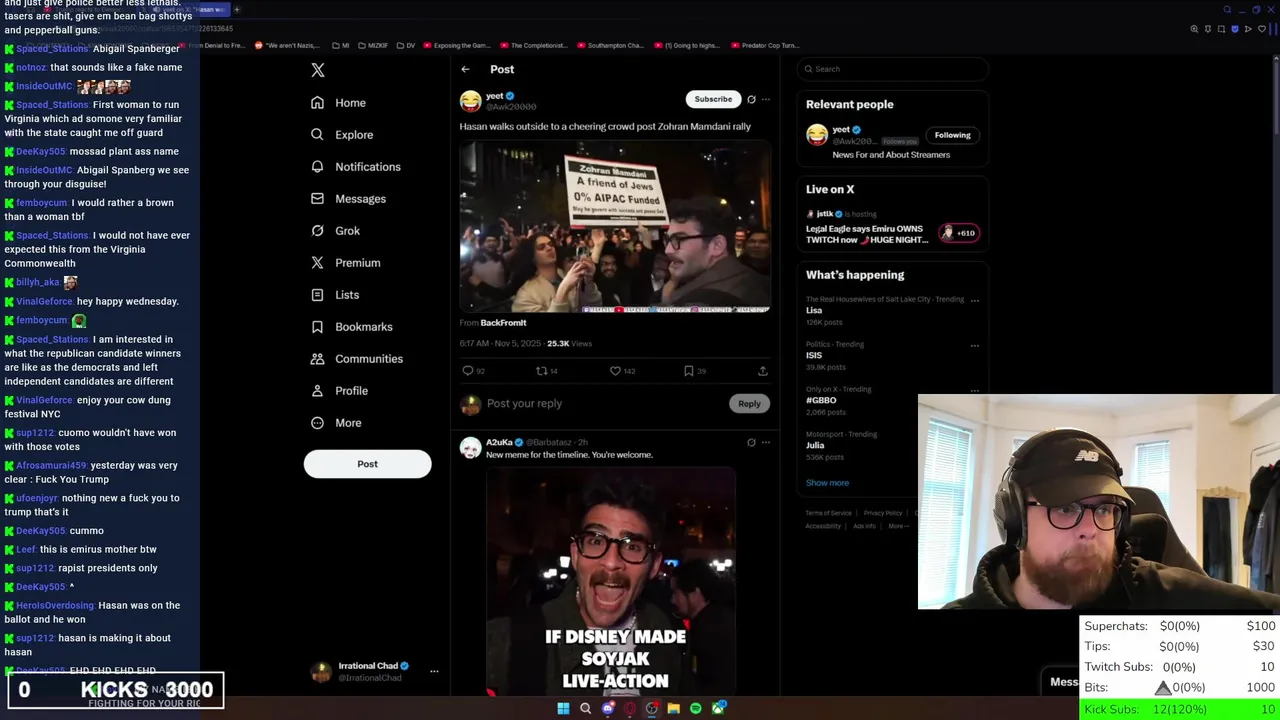
Task: Go back using the arrow beside Post
Action: tap(465, 69)
